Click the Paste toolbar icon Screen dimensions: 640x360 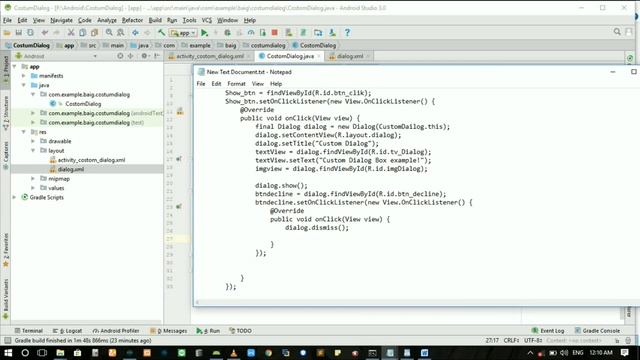[x=94, y=33]
